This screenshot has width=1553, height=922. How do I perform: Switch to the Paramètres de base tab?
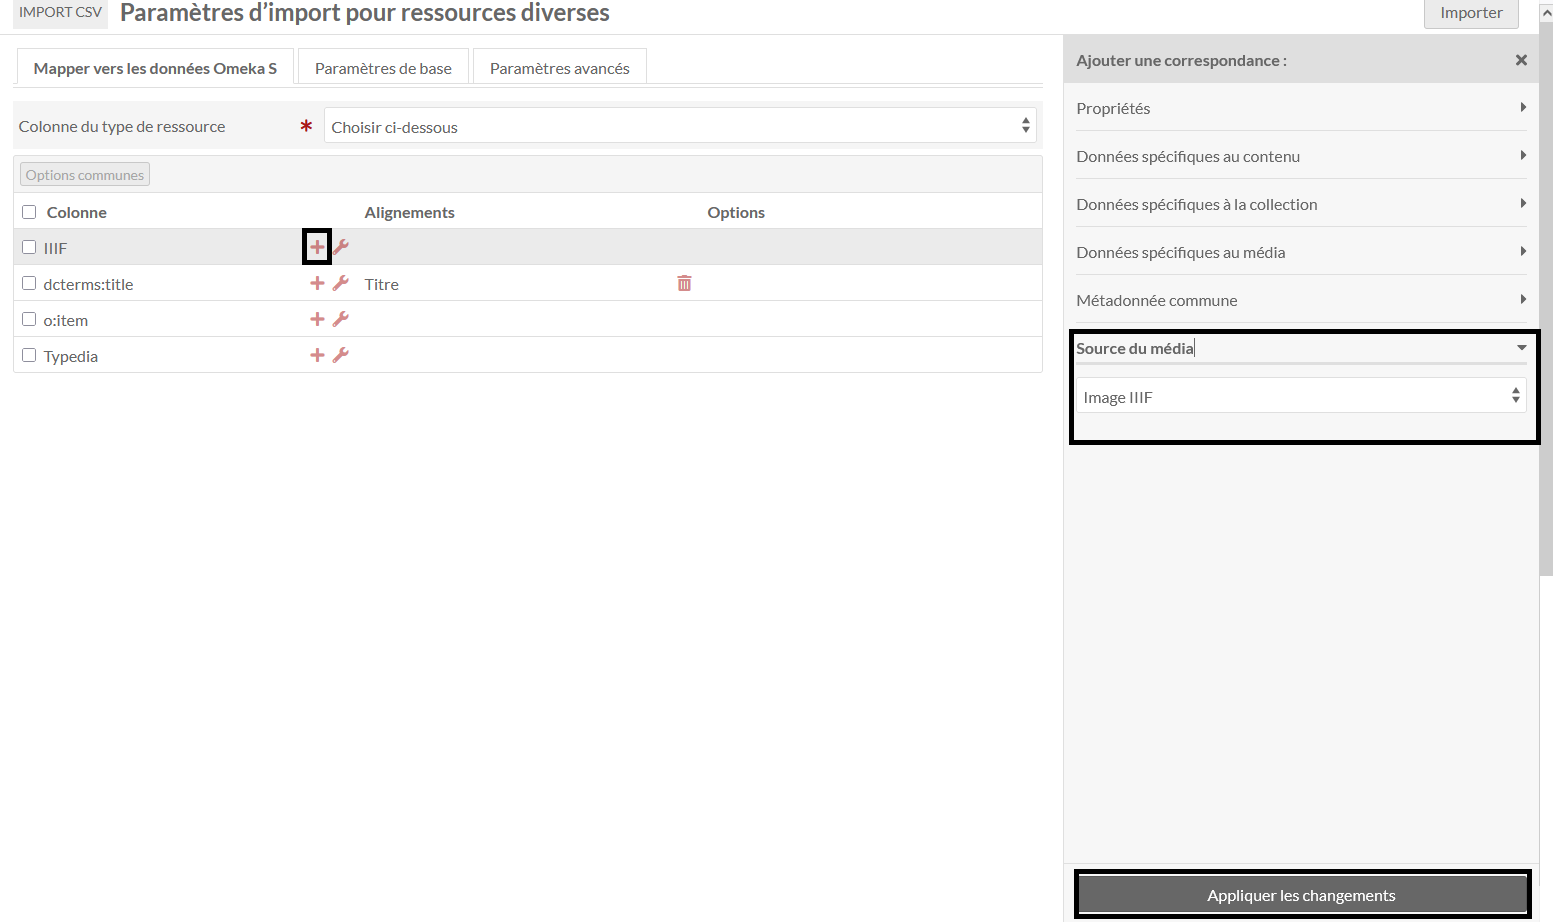pyautogui.click(x=383, y=68)
